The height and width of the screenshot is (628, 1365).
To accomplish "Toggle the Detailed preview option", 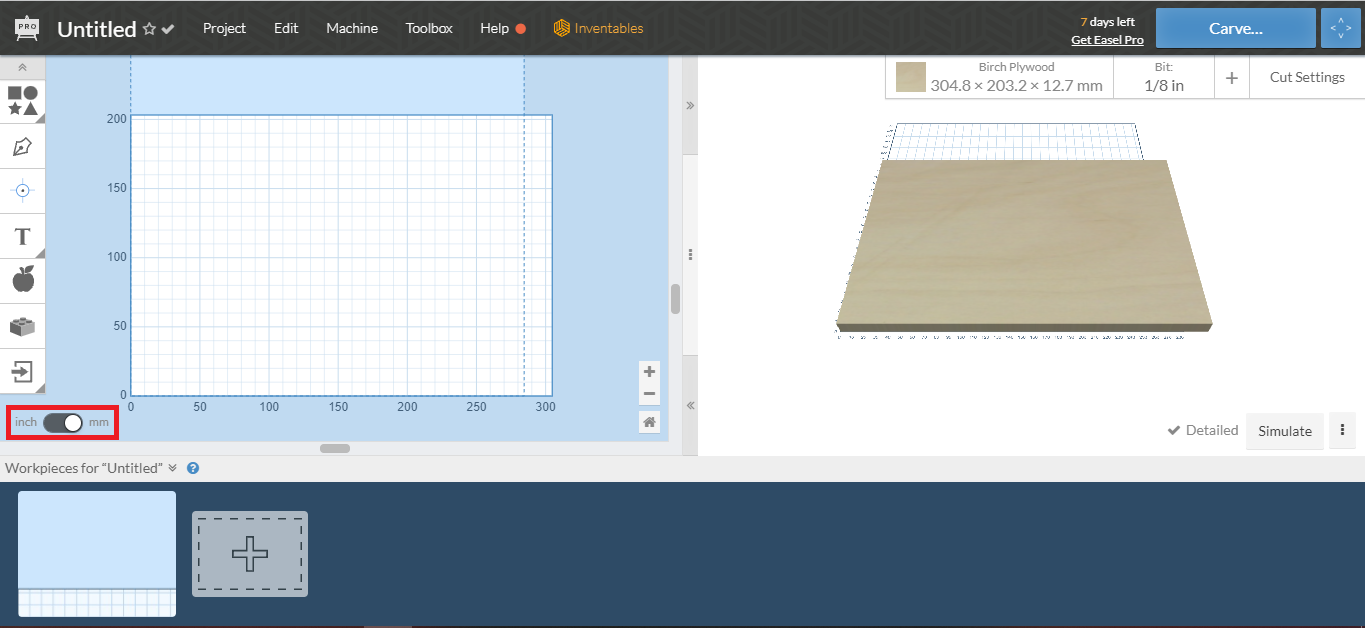I will pyautogui.click(x=1203, y=430).
